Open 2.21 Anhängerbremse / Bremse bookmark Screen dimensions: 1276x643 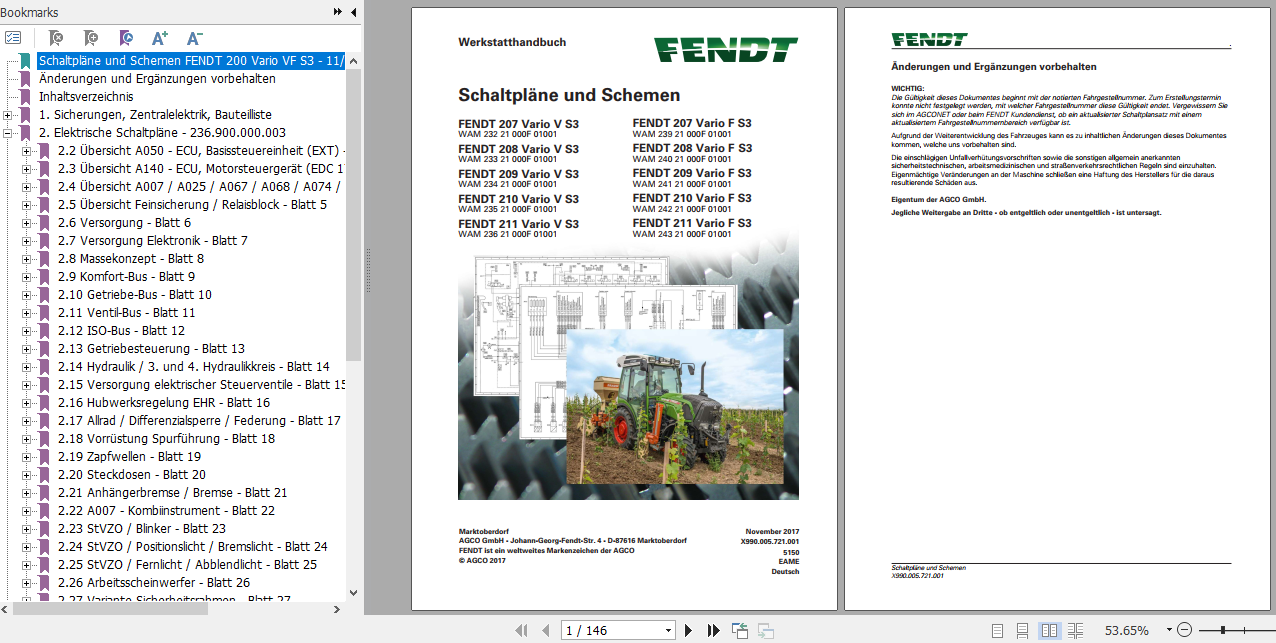coord(172,493)
